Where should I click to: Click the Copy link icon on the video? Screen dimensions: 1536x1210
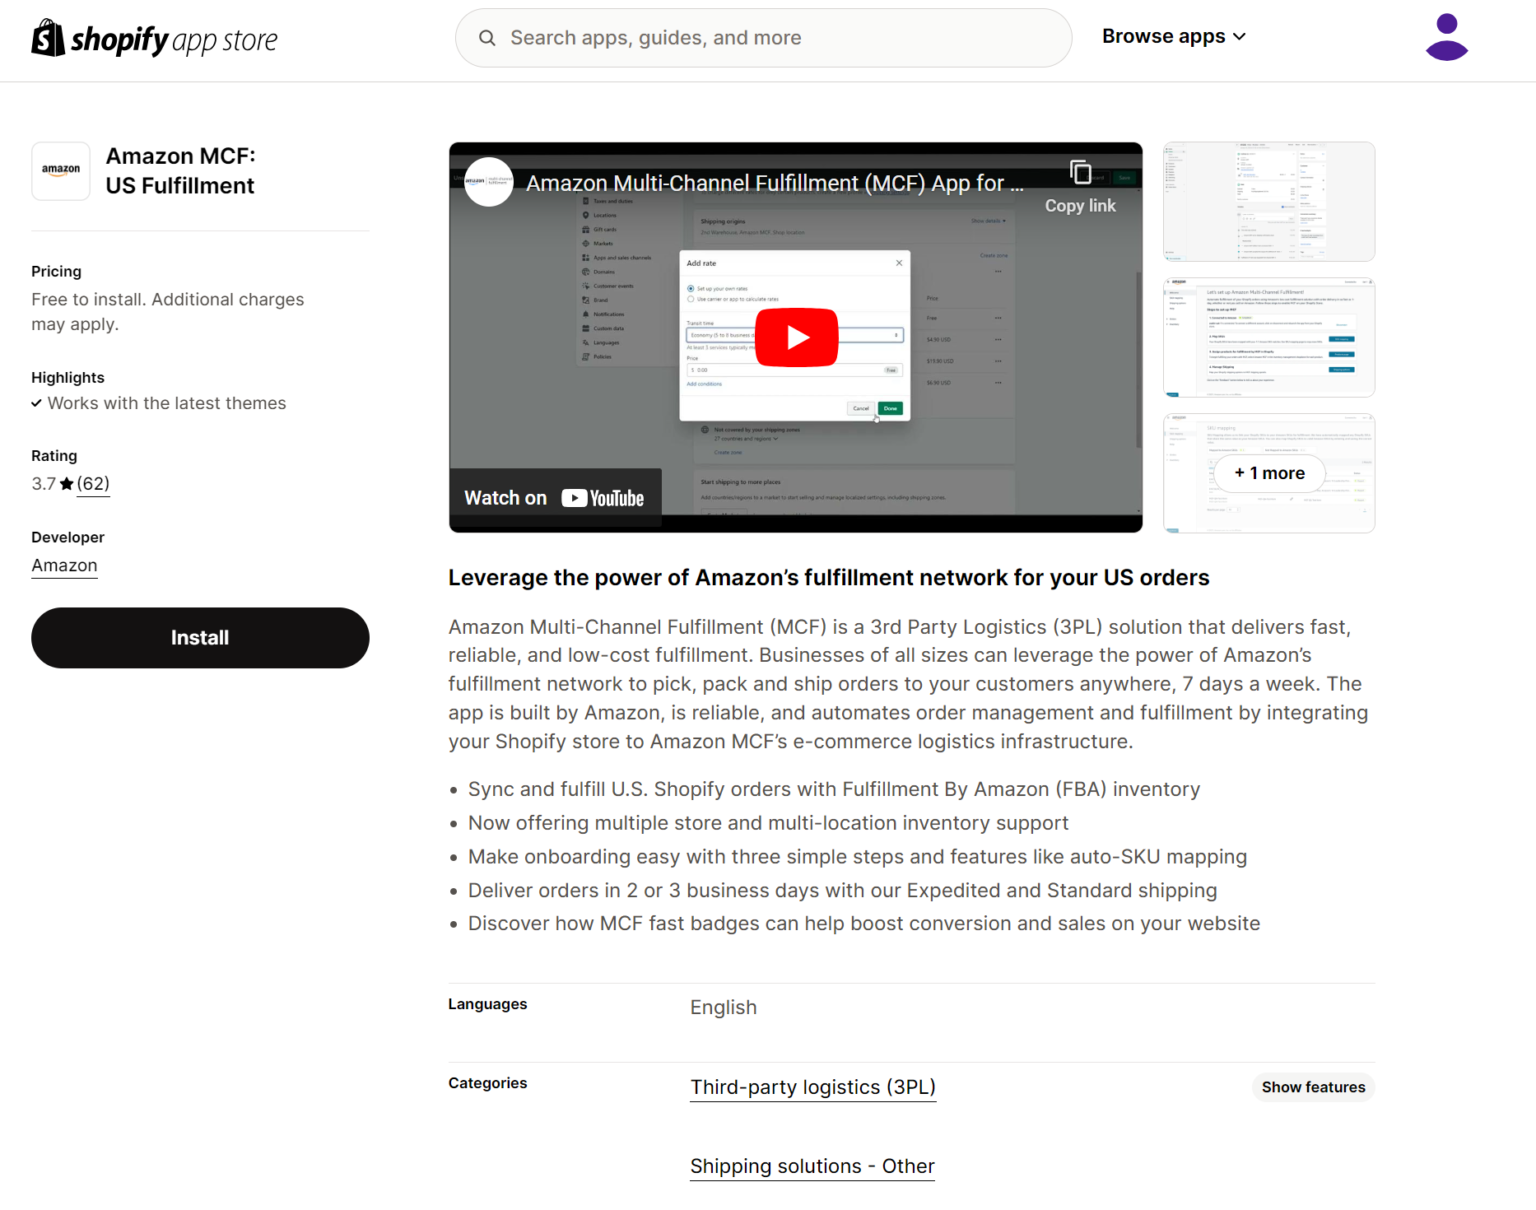(1080, 172)
